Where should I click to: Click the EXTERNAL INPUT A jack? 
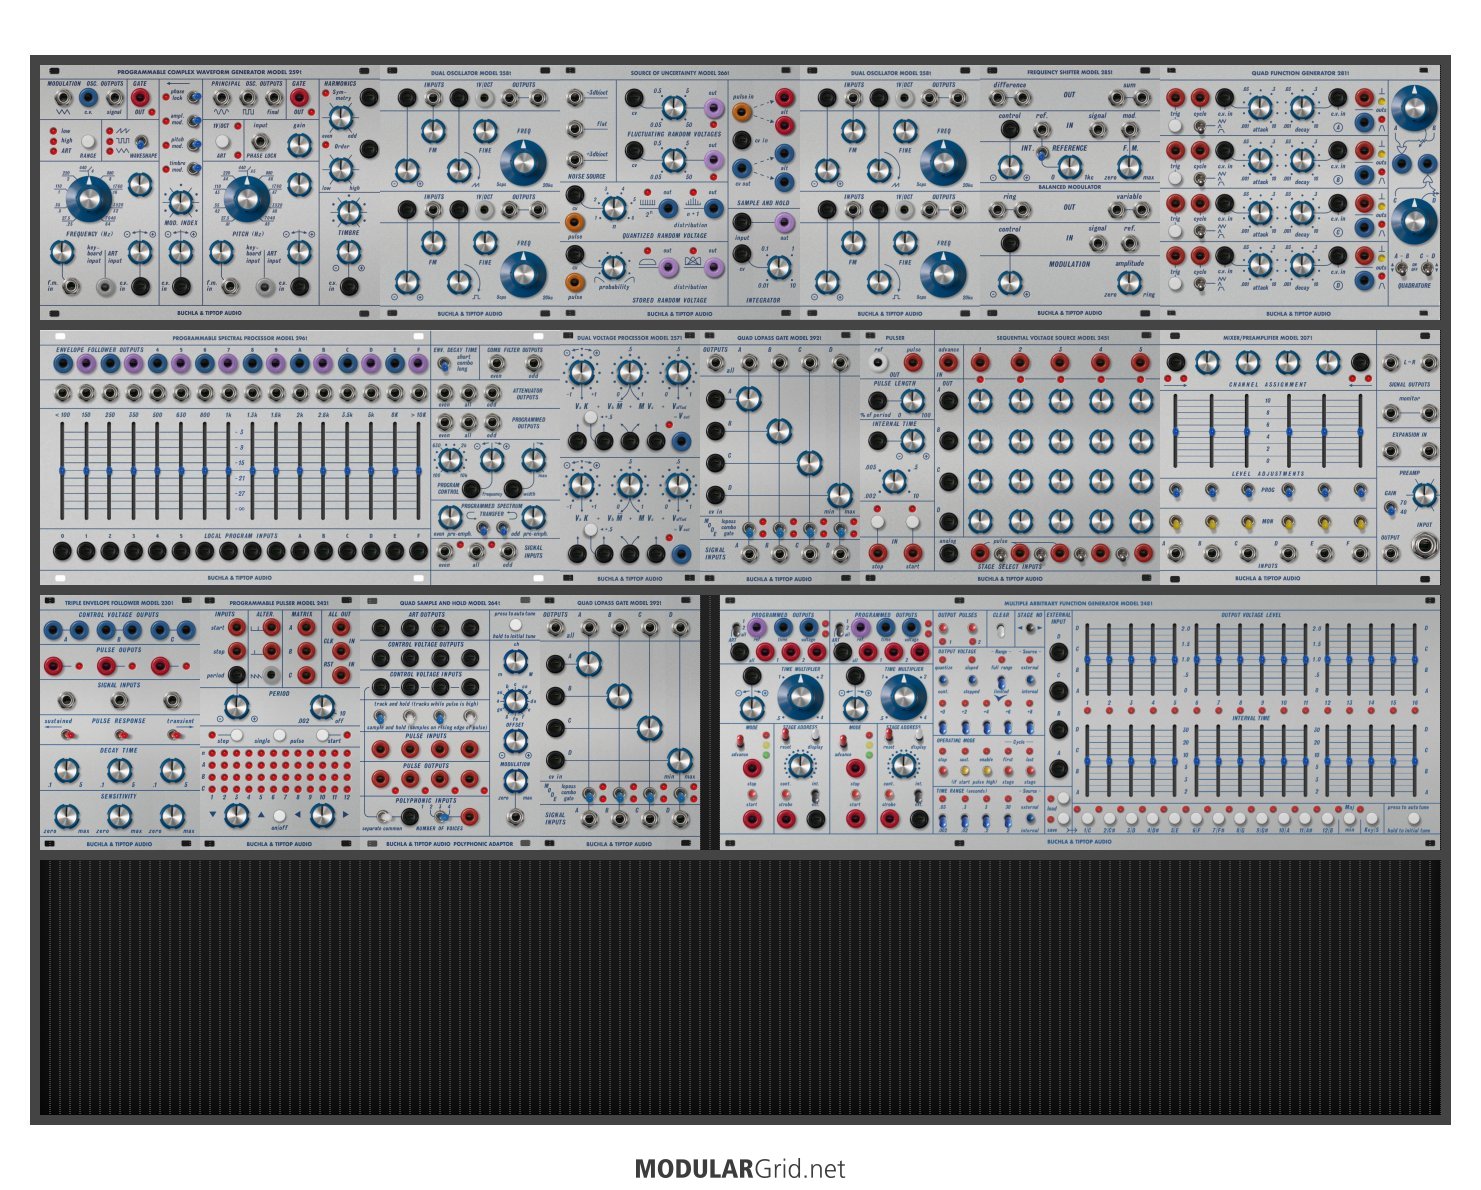pos(1059,768)
